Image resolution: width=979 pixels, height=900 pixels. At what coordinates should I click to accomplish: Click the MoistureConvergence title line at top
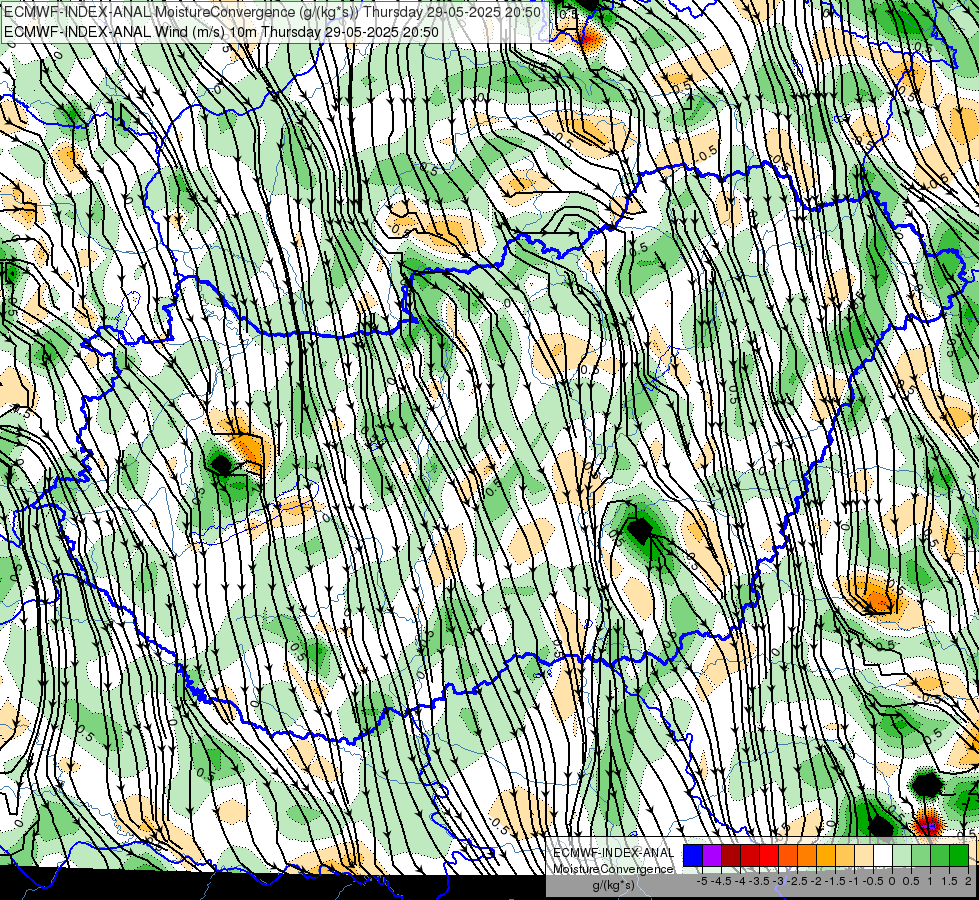pos(272,12)
